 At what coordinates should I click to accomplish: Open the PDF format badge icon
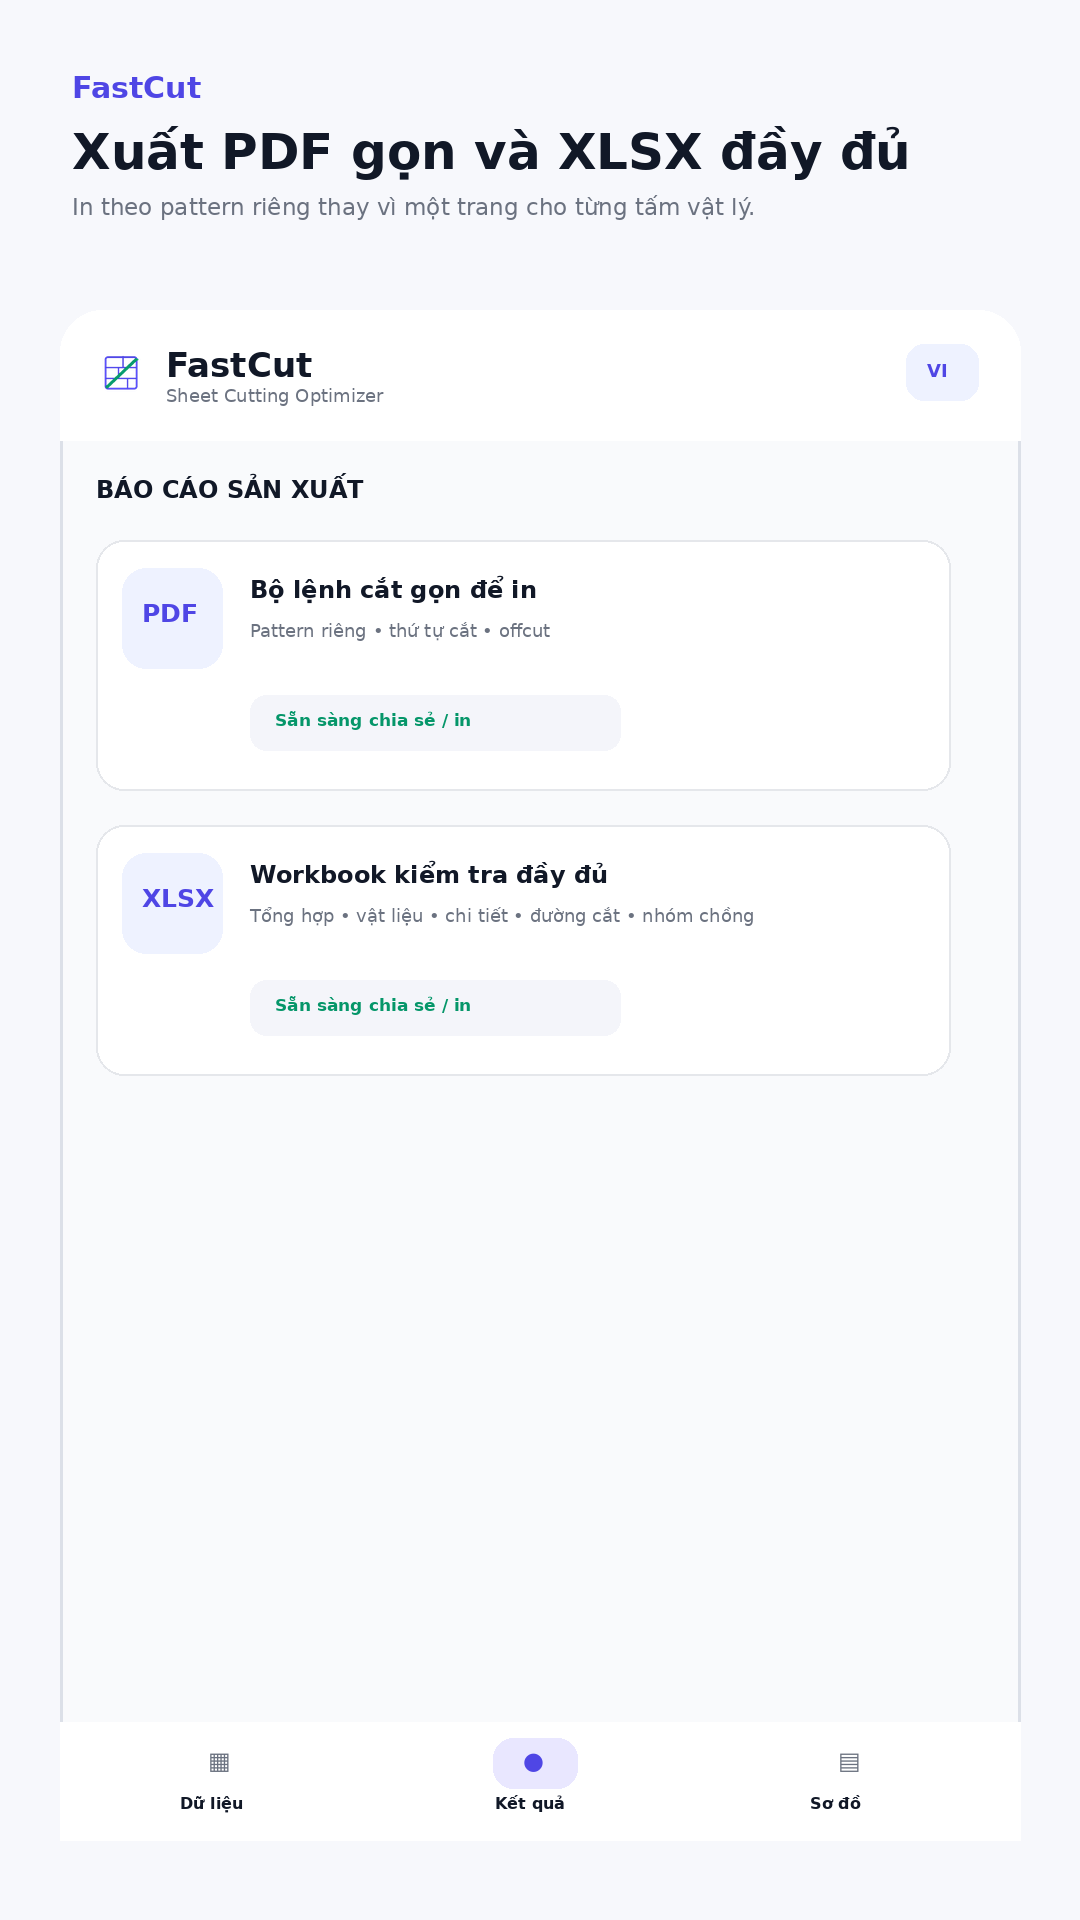172,618
